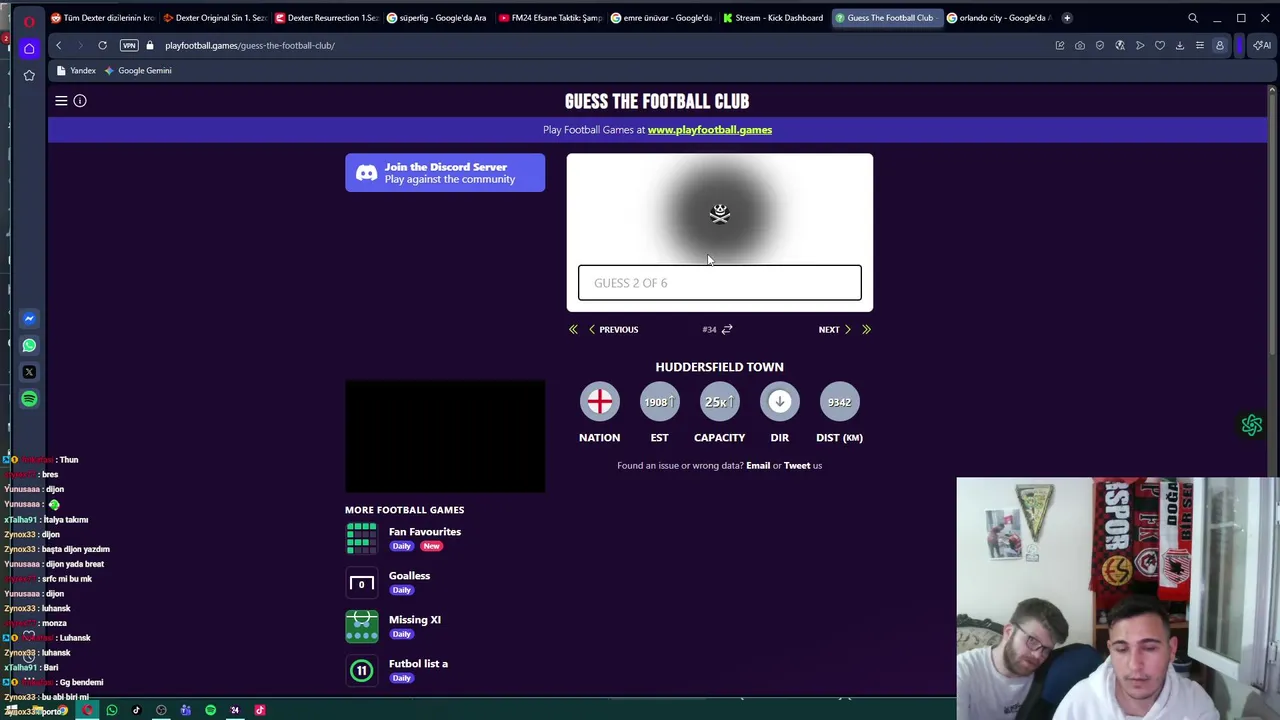Click the Email link for data issues
1280x720 pixels.
[758, 465]
